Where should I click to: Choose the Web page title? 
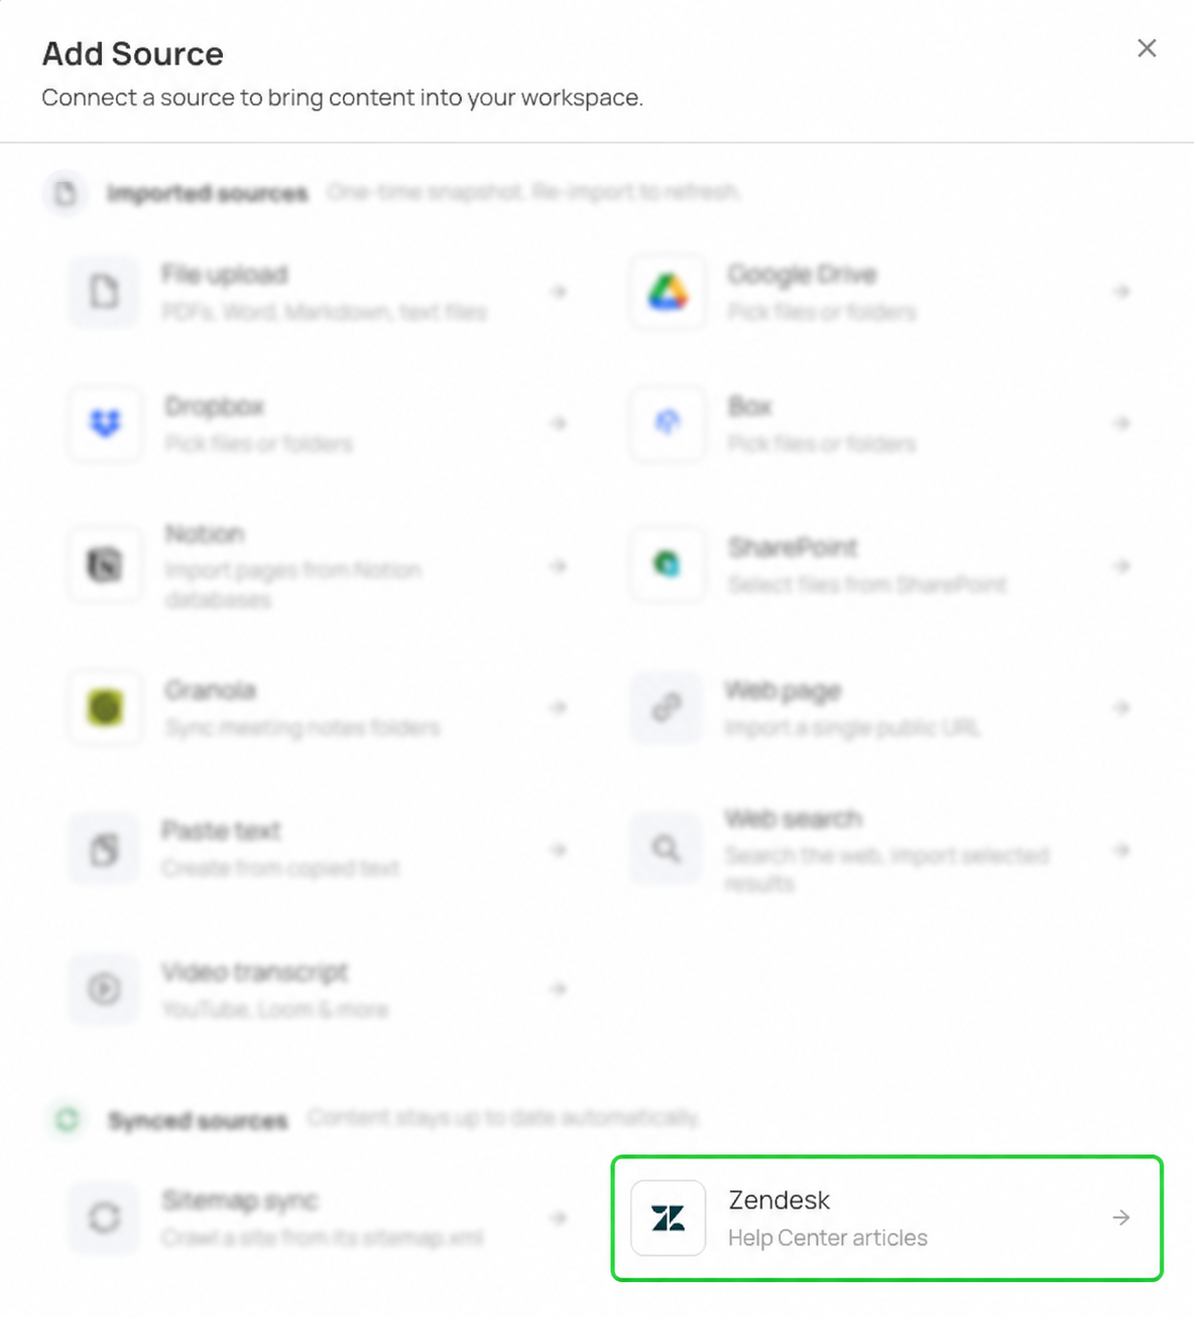(783, 690)
